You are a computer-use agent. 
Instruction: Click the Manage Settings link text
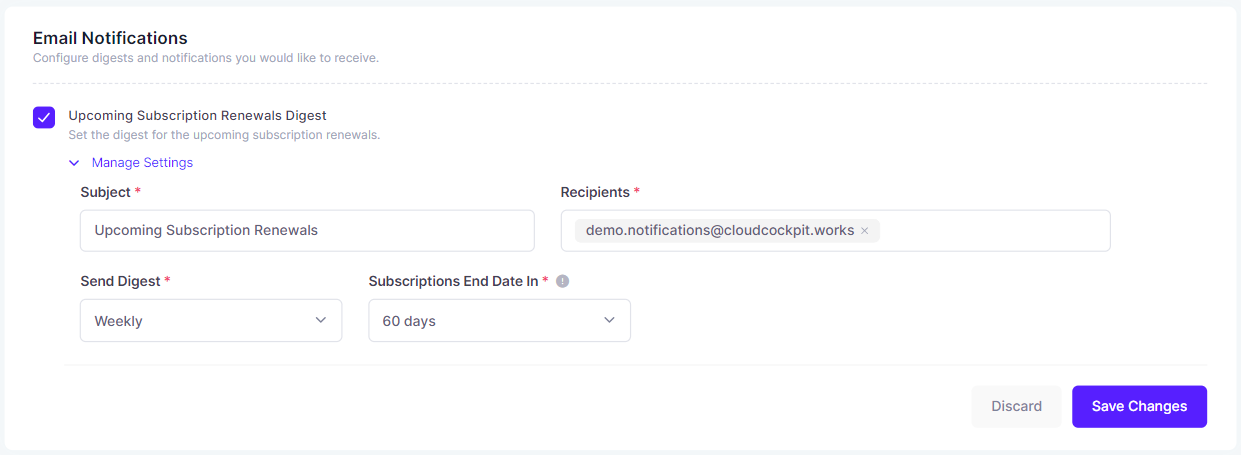(x=142, y=162)
